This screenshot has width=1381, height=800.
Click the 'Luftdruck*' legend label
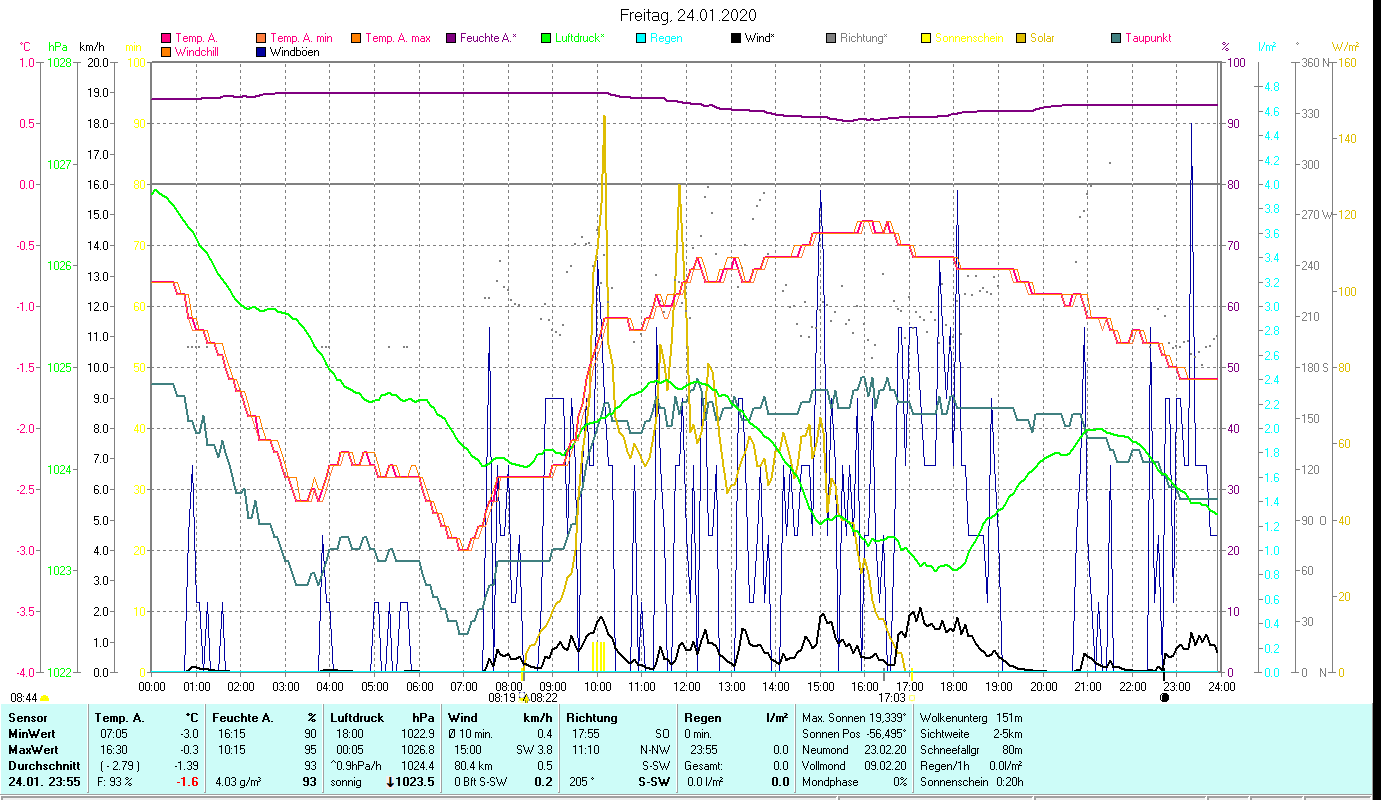click(580, 39)
